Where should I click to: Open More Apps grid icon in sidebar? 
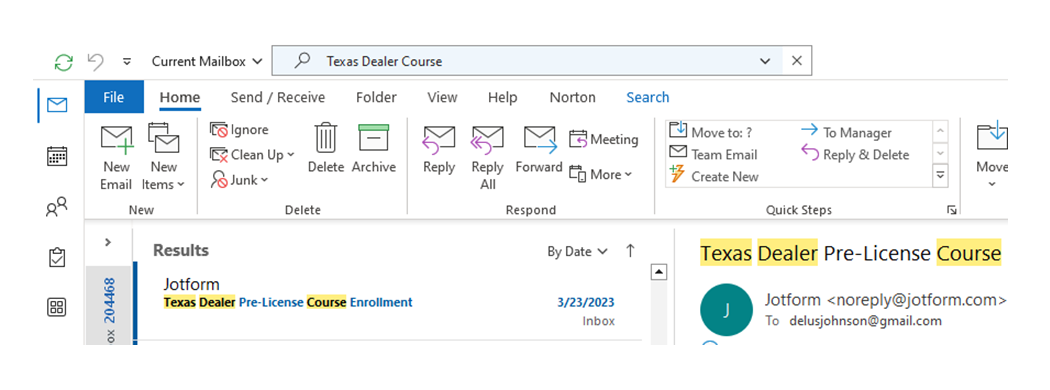click(57, 308)
